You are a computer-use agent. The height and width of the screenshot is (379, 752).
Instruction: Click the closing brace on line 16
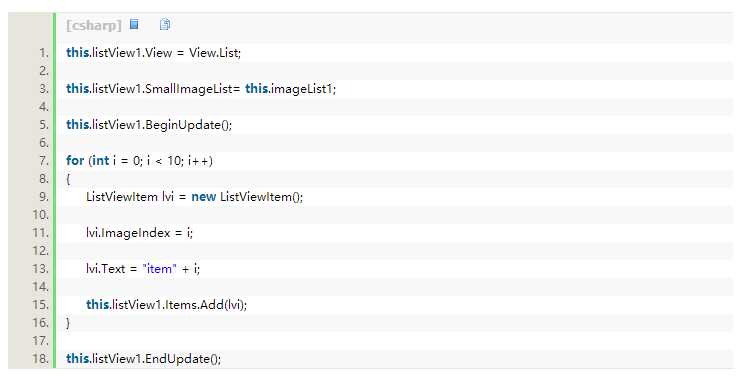68,323
